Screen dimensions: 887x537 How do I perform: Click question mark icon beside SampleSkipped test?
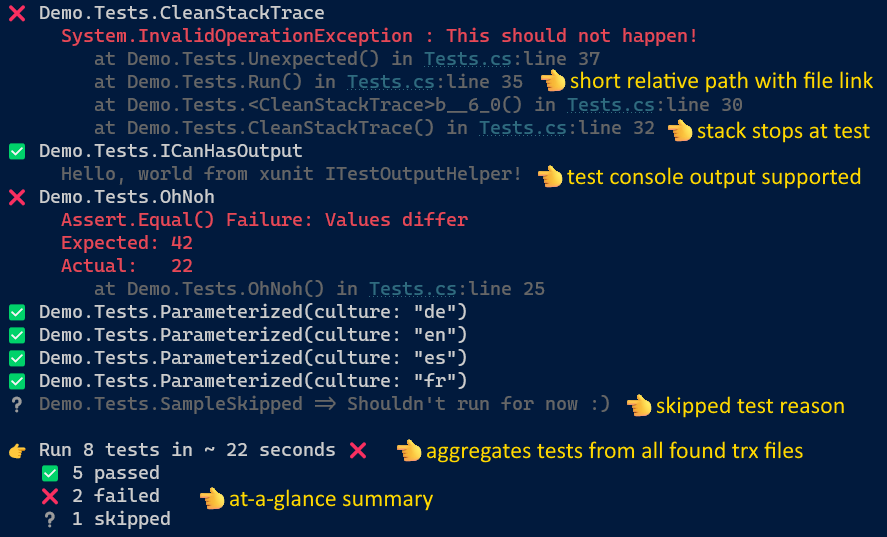[x=16, y=404]
